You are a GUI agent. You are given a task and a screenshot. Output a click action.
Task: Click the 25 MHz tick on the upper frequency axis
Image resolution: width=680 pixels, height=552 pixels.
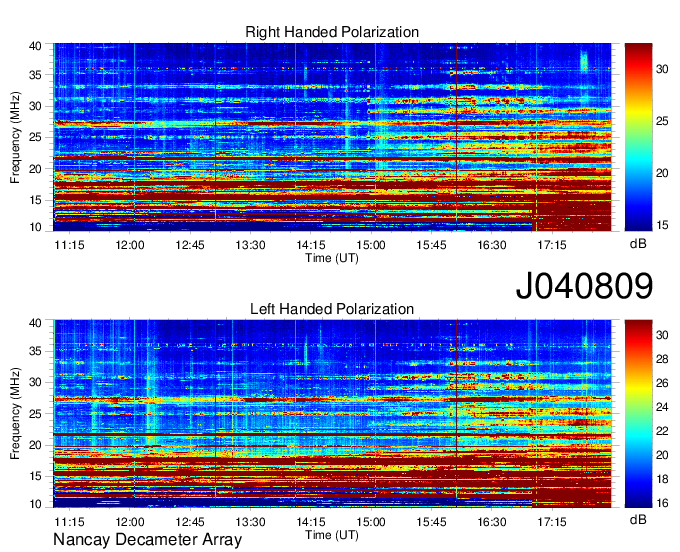(x=35, y=137)
